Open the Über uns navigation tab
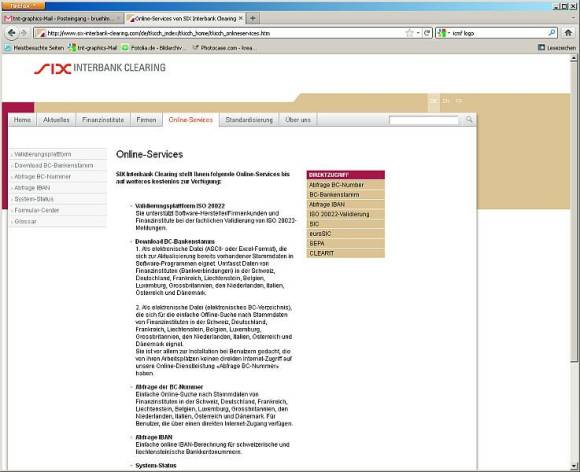The height and width of the screenshot is (472, 580). 298,120
